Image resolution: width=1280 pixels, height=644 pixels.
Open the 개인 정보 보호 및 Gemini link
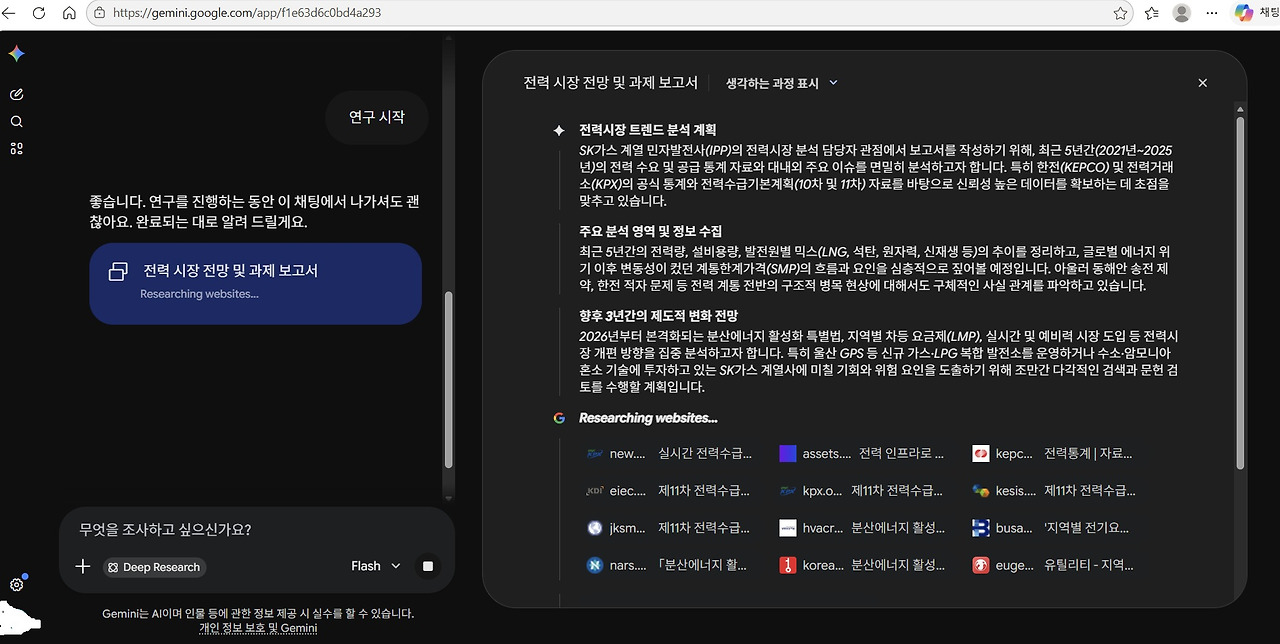pos(258,628)
